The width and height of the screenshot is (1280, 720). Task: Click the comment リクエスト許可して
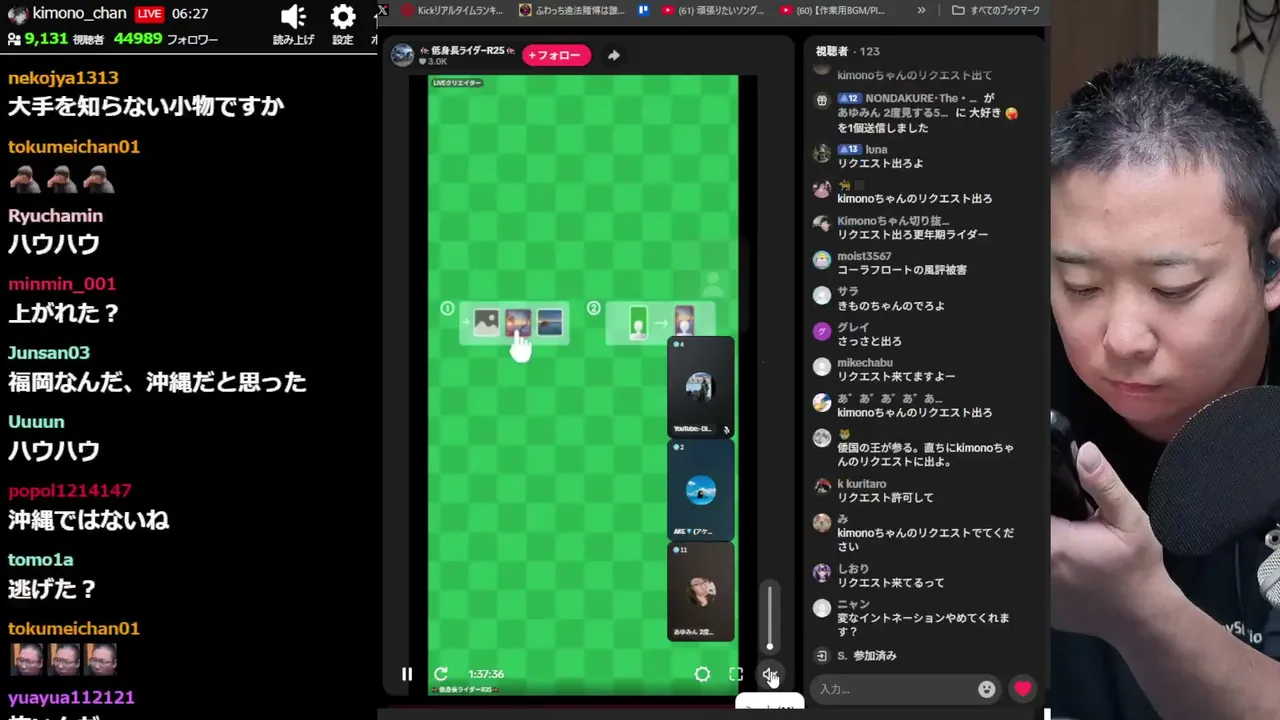tap(885, 498)
